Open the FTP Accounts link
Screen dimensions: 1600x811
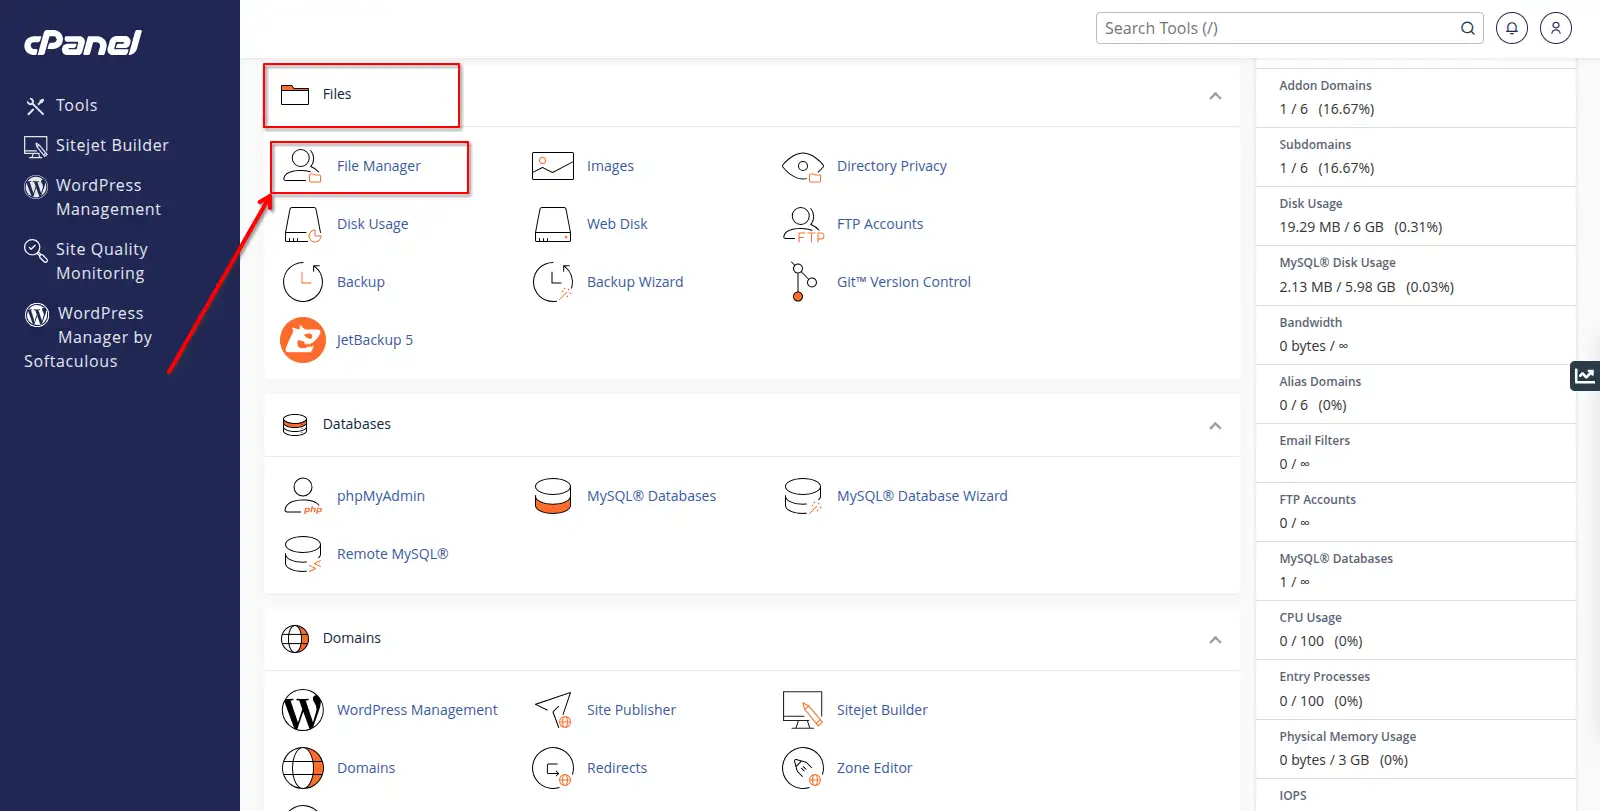pos(880,224)
